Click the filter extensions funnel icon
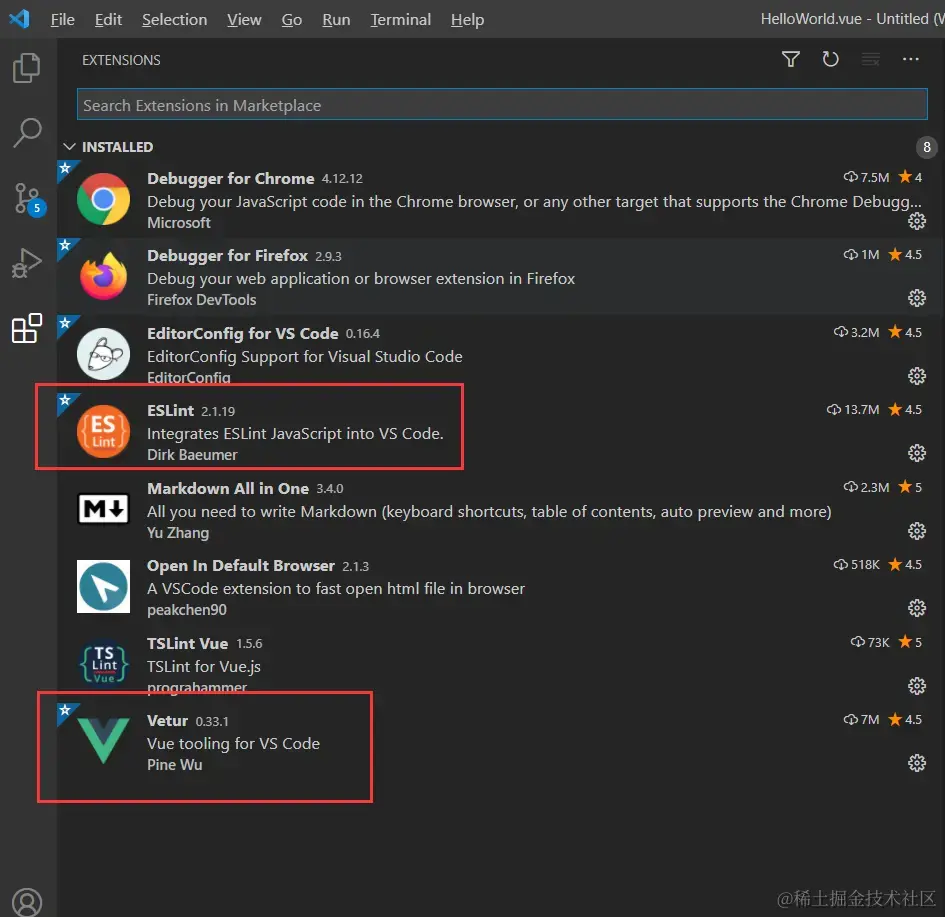The height and width of the screenshot is (917, 945). pyautogui.click(x=791, y=59)
